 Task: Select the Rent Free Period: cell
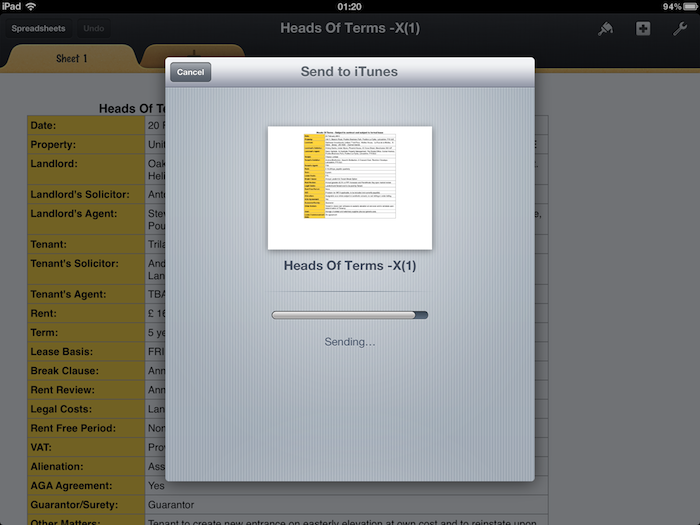tap(86, 428)
